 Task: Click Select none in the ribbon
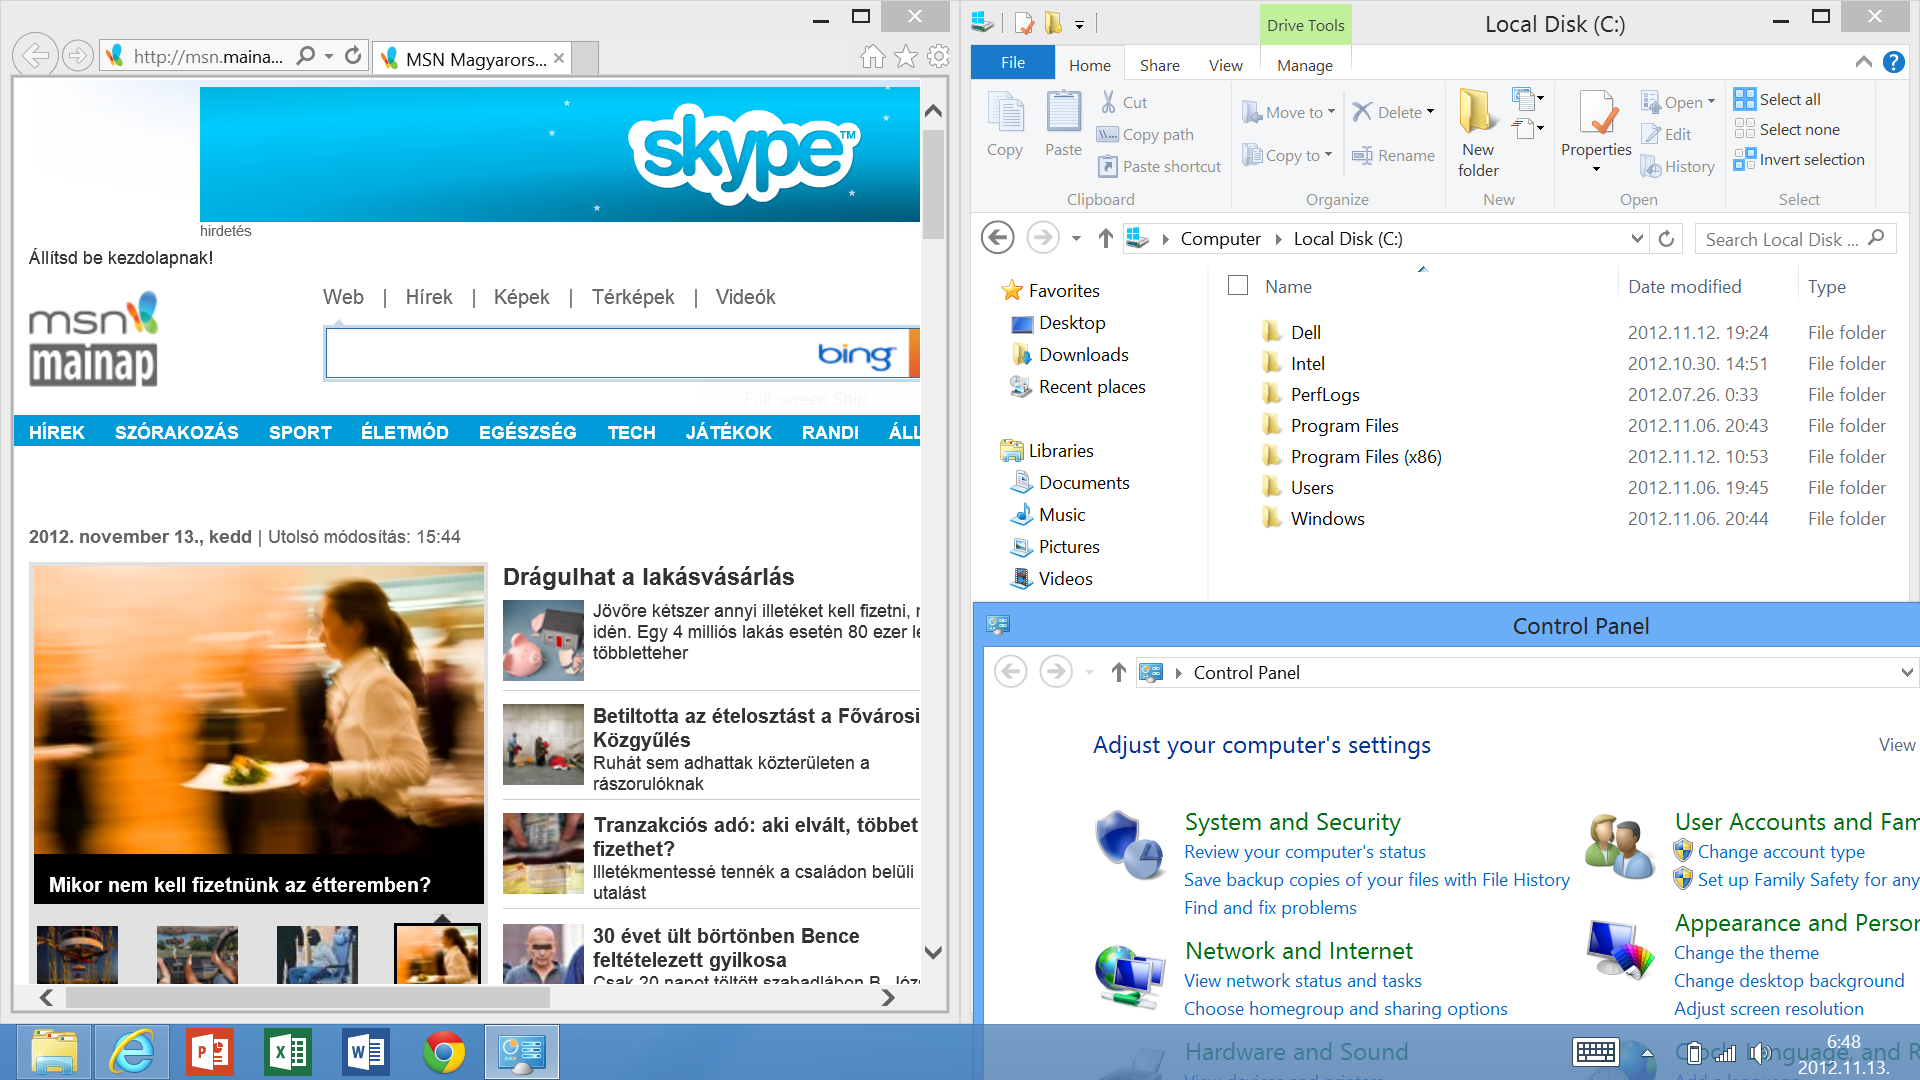[x=1787, y=129]
